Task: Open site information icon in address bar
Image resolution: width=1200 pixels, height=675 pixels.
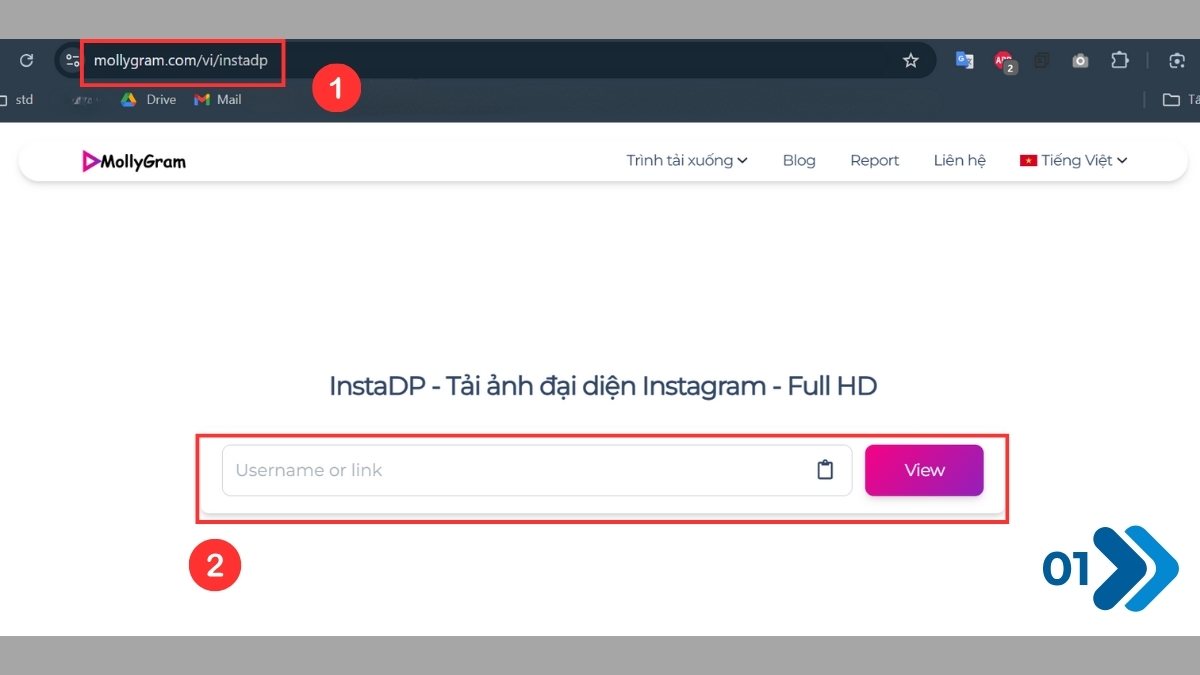Action: (x=72, y=60)
